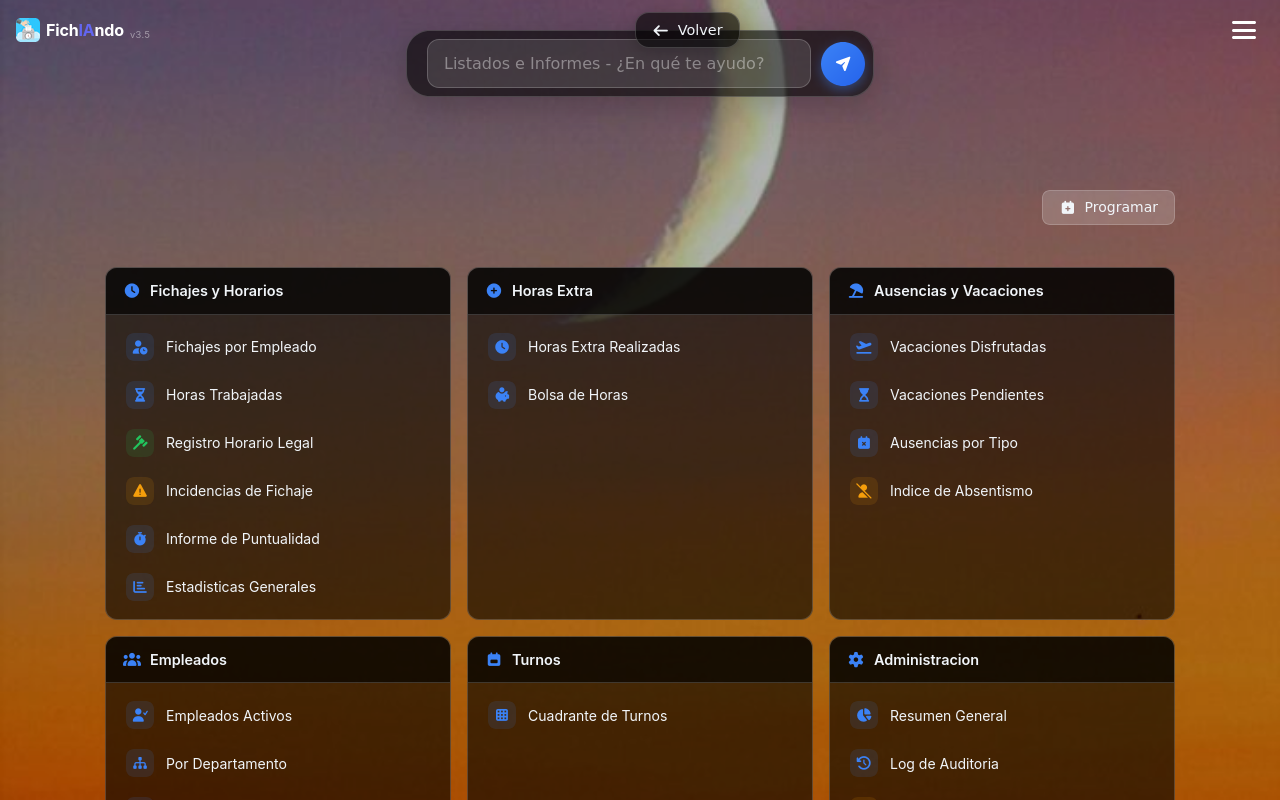This screenshot has height=800, width=1280.
Task: Click the Horas Trabajadas hourglass icon
Action: pos(140,395)
